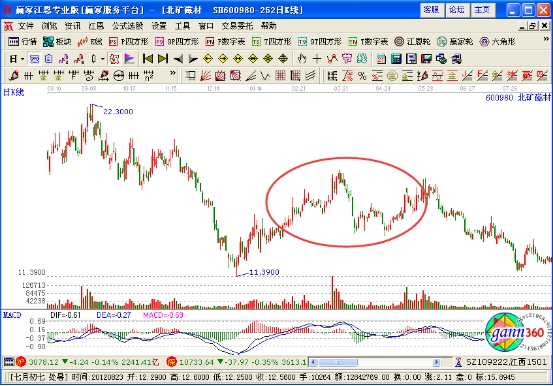Screen dimensions: 553x386
Task: Open the 江恩轮 Gann wheel tool
Action: click(x=413, y=42)
